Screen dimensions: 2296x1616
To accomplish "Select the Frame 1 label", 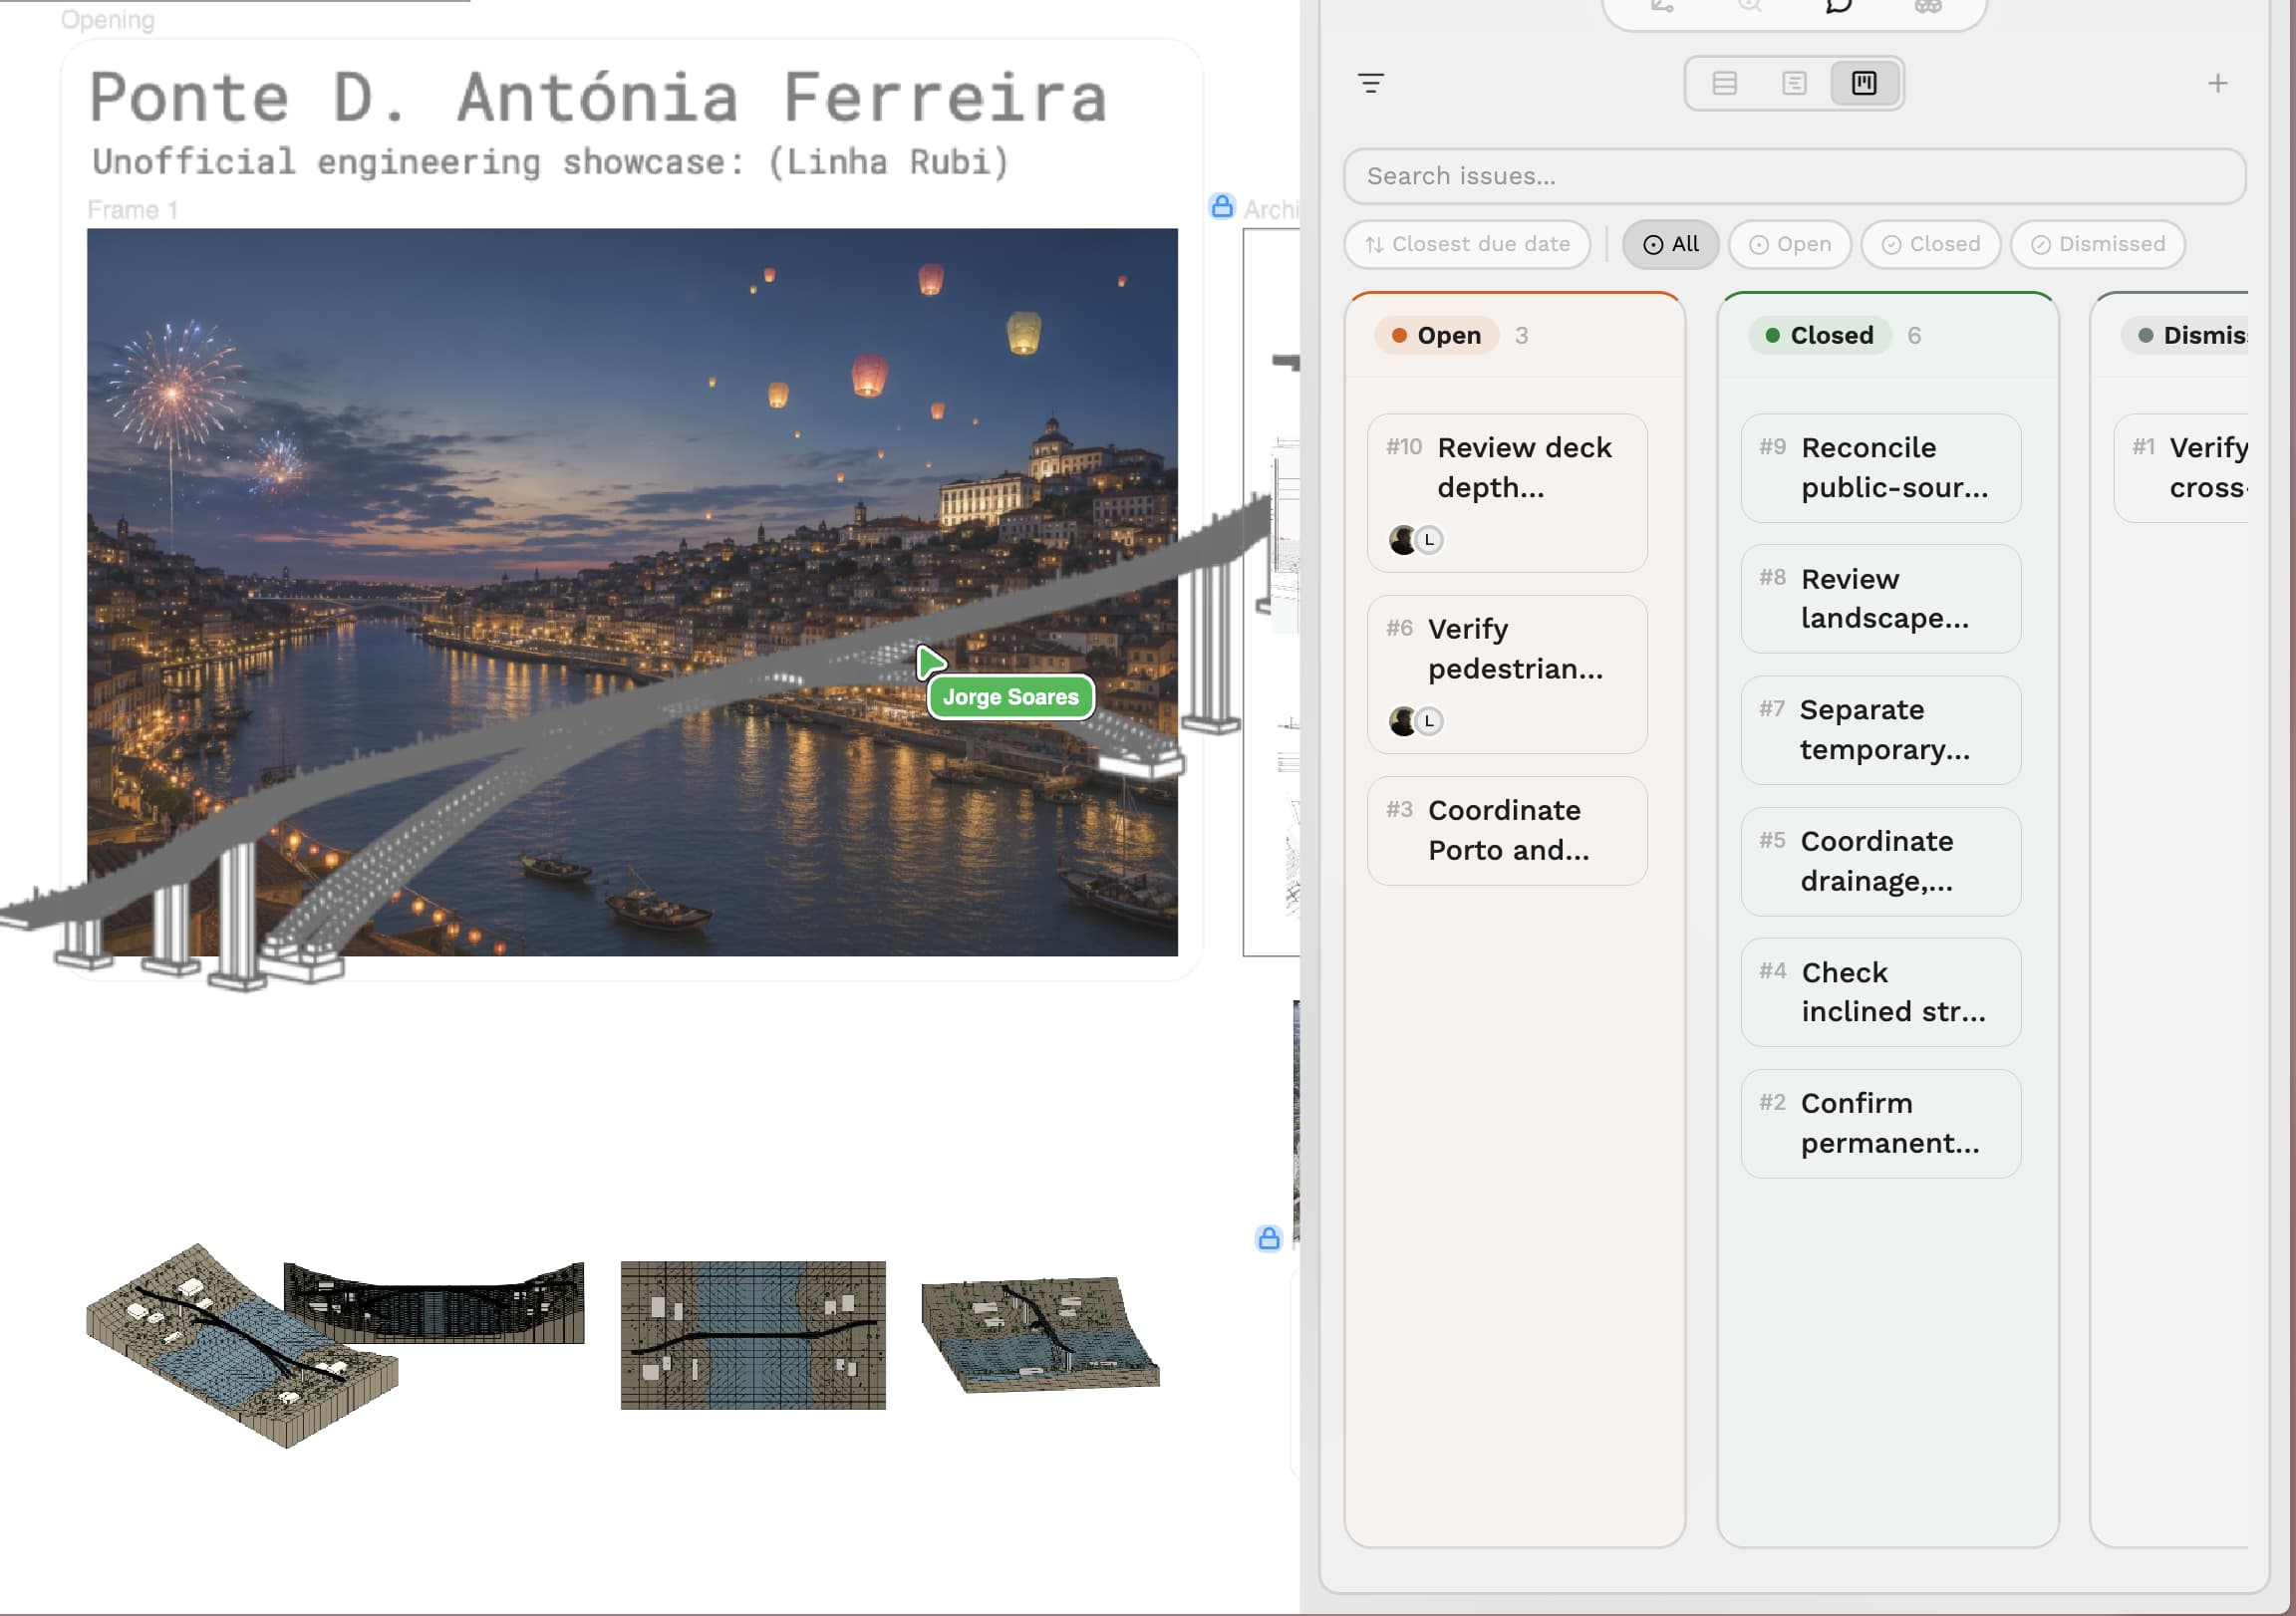I will (132, 210).
